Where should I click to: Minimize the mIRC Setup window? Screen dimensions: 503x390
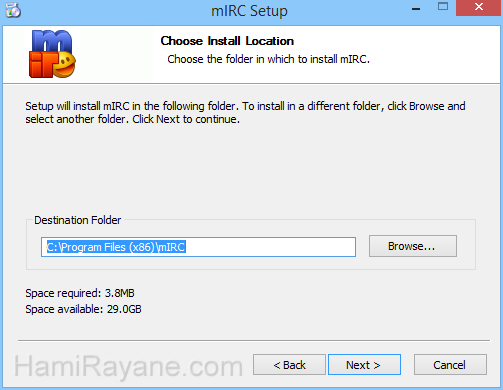point(416,8)
